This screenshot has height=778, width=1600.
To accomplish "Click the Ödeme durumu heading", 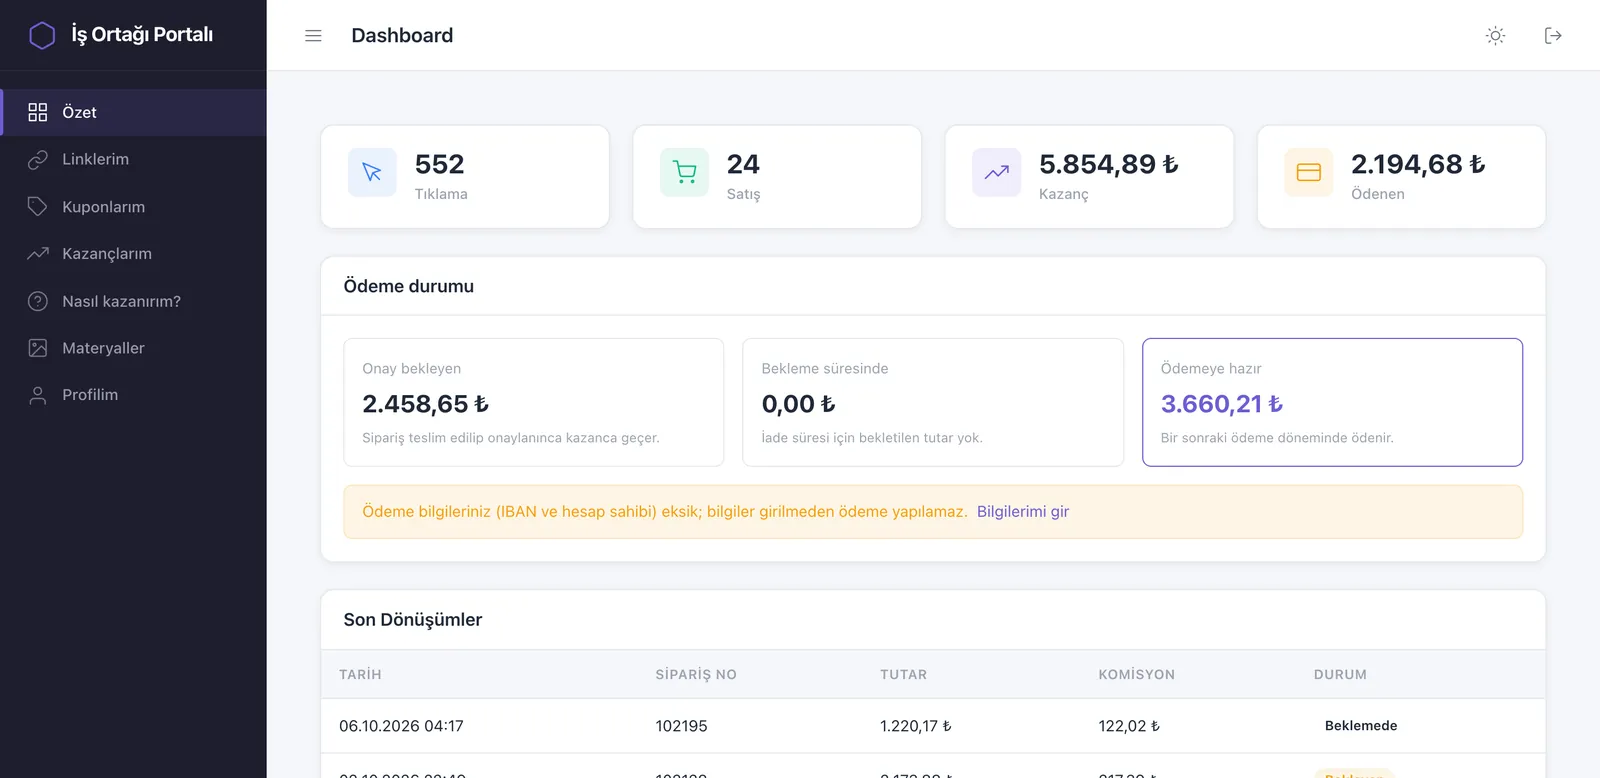I will (409, 286).
